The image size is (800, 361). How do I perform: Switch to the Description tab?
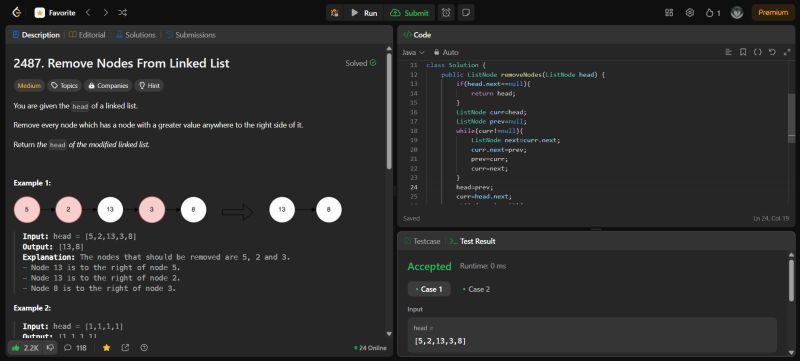(x=36, y=35)
